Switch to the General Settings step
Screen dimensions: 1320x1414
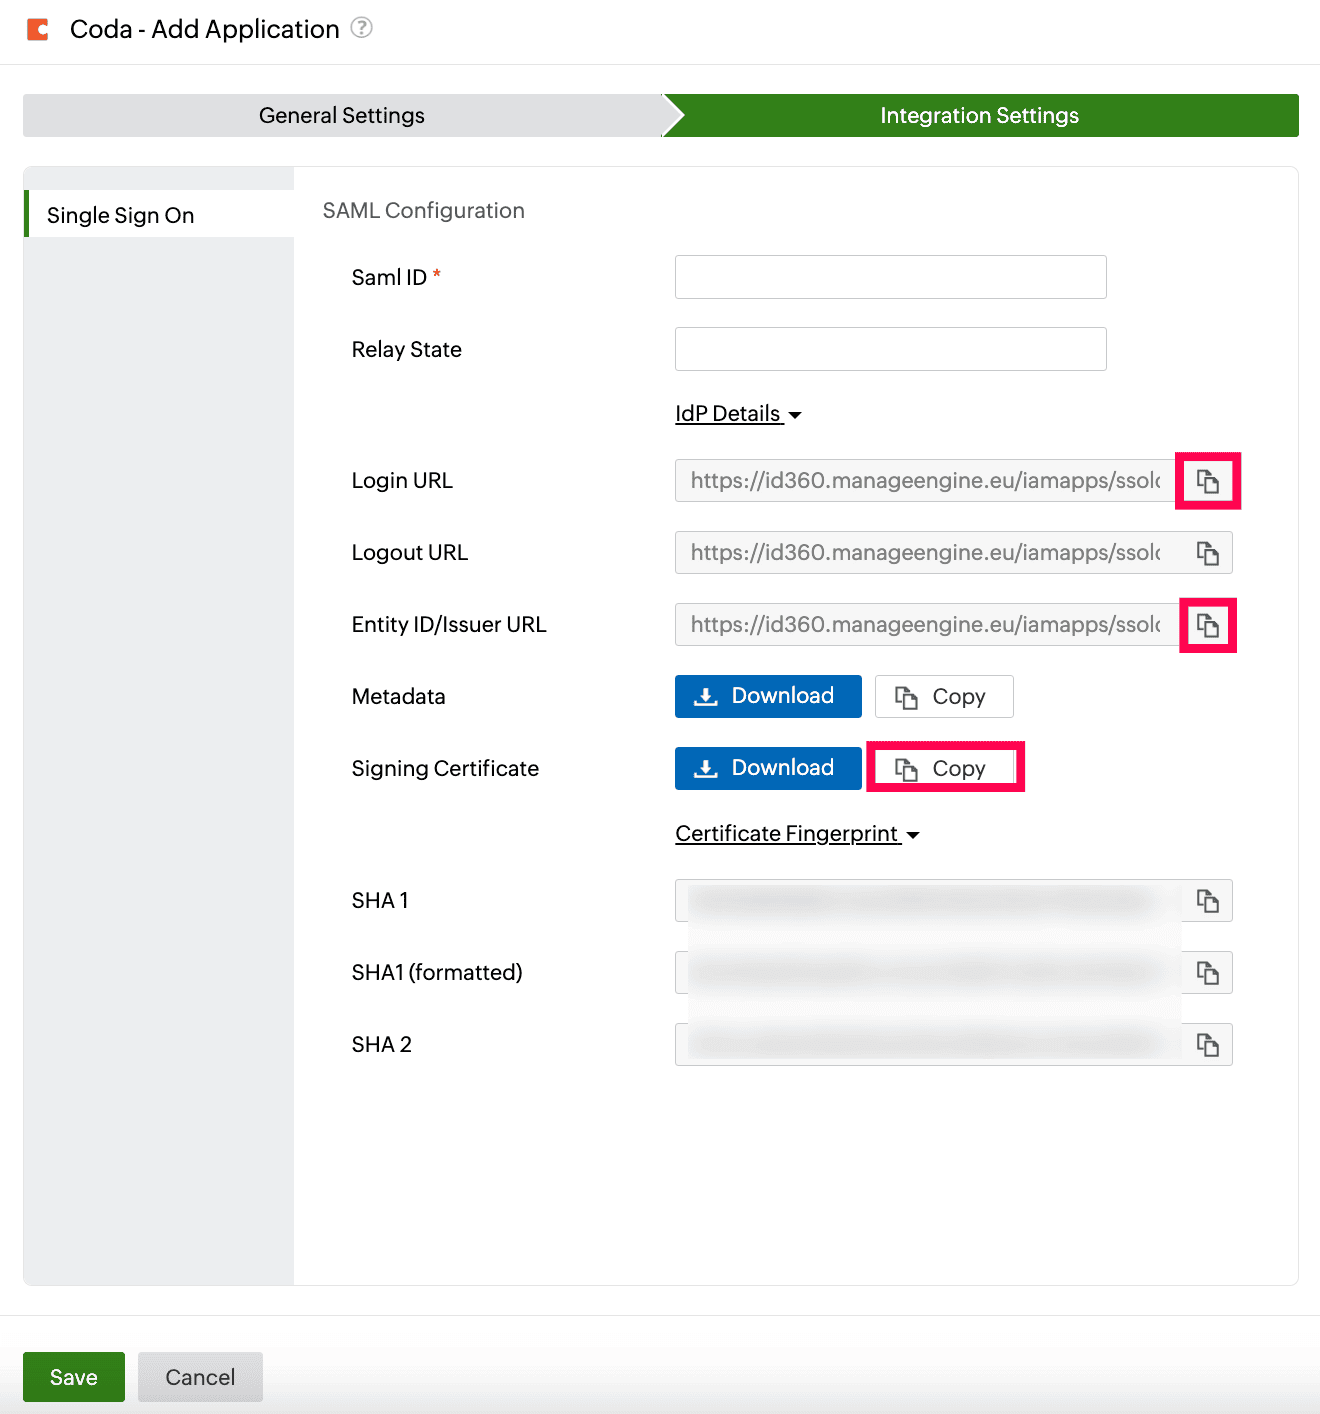342,115
